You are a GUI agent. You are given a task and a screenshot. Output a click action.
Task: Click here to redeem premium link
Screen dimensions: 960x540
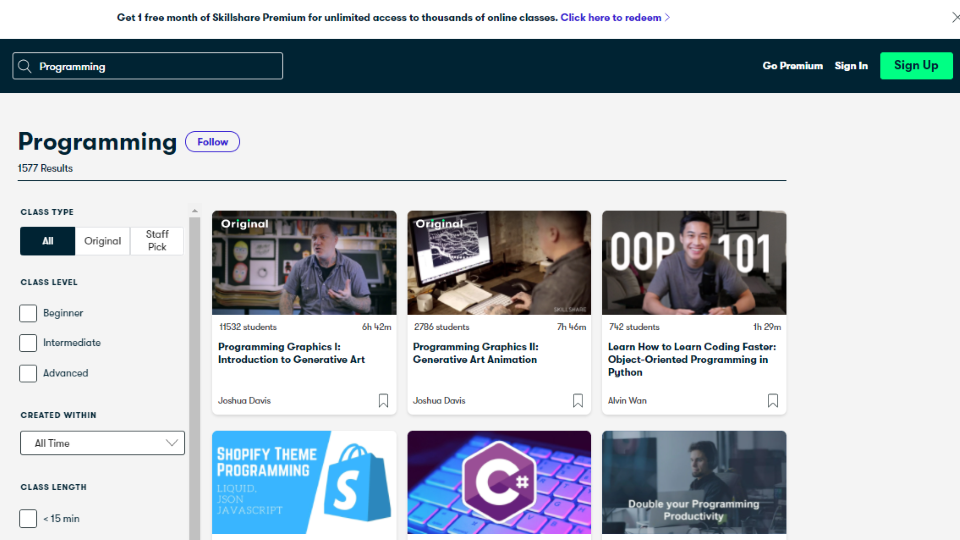[615, 17]
